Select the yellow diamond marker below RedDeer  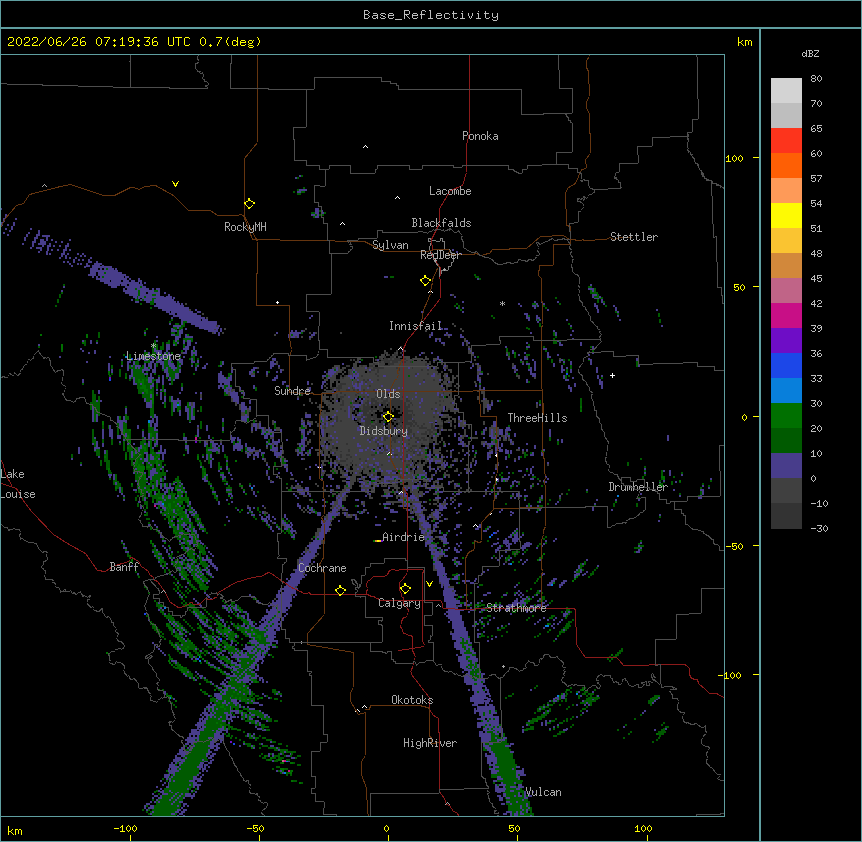426,281
